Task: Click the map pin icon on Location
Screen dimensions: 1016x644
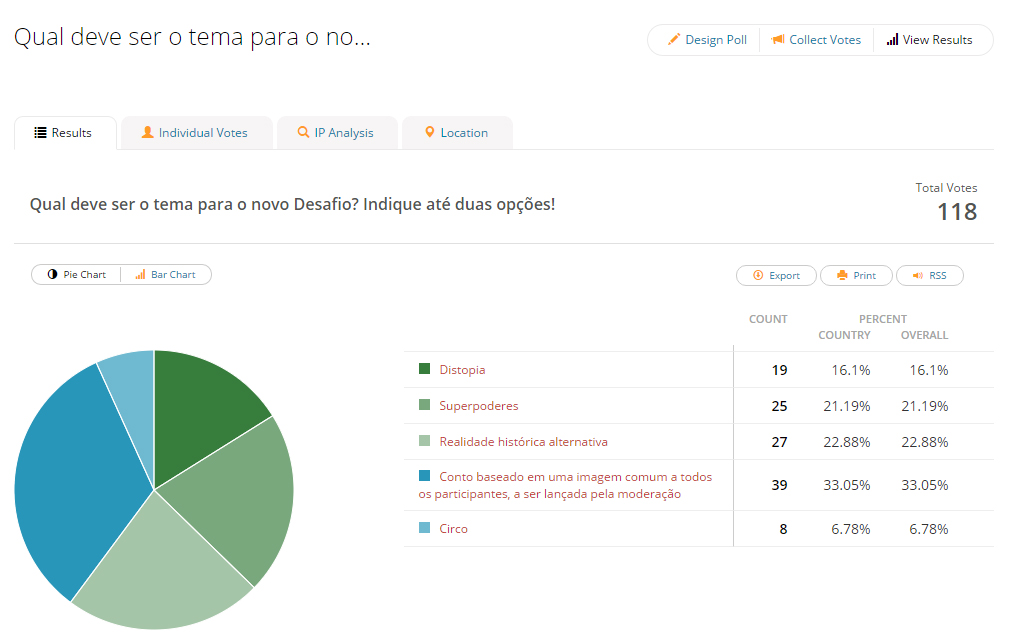Action: [430, 132]
